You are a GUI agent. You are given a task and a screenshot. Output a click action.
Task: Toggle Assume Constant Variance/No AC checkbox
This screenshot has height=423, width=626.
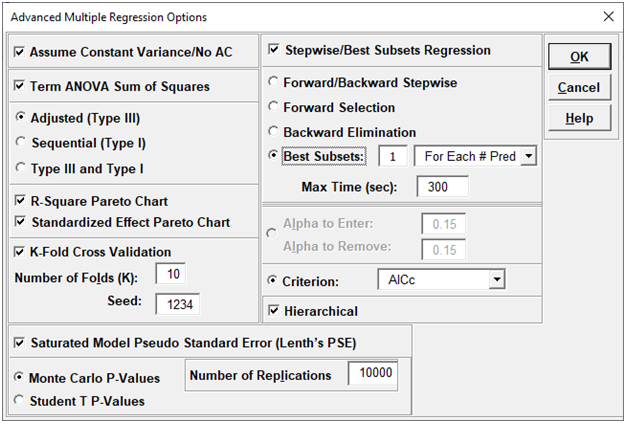coord(20,52)
